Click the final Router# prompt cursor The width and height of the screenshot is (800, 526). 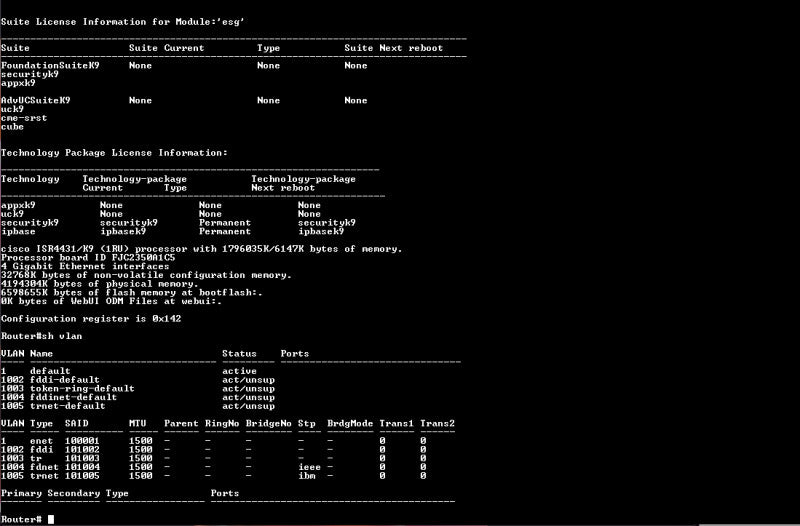click(51, 519)
